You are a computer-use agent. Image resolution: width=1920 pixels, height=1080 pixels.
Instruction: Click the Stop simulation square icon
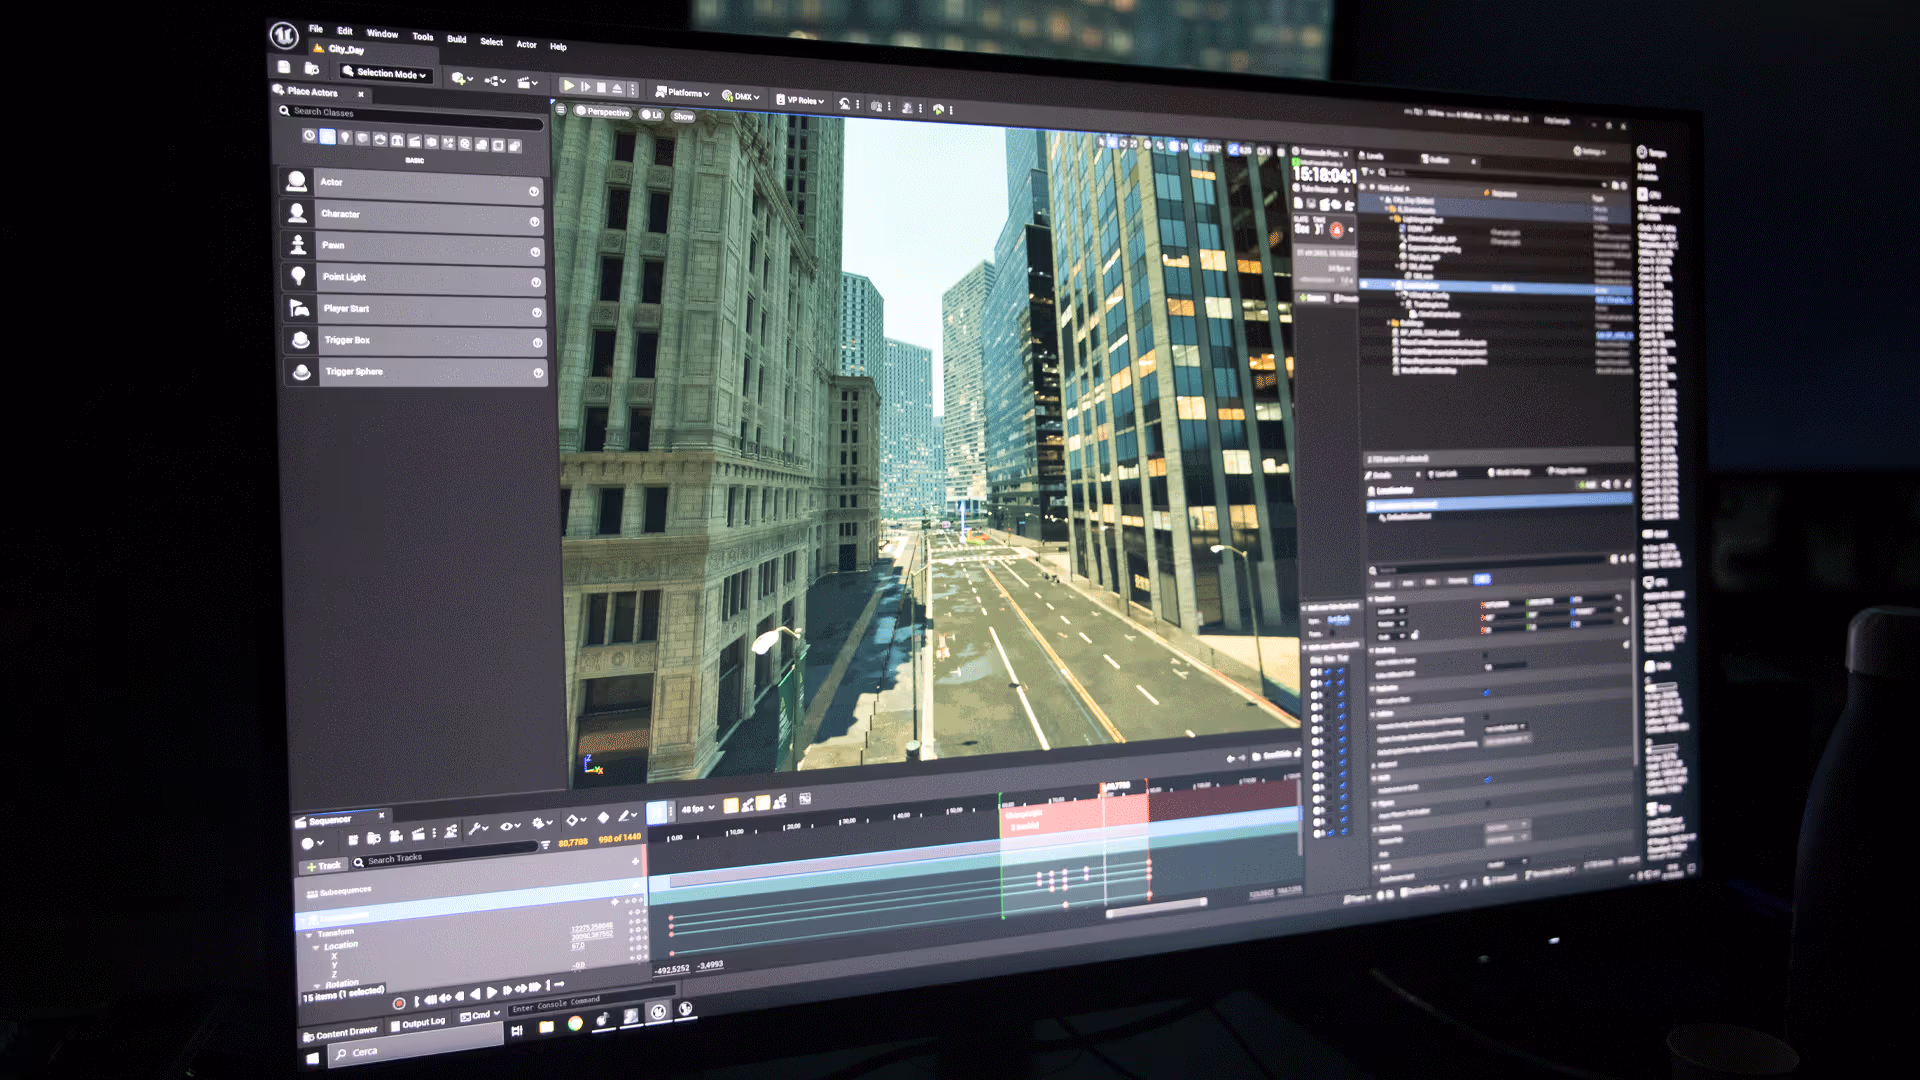click(x=601, y=88)
